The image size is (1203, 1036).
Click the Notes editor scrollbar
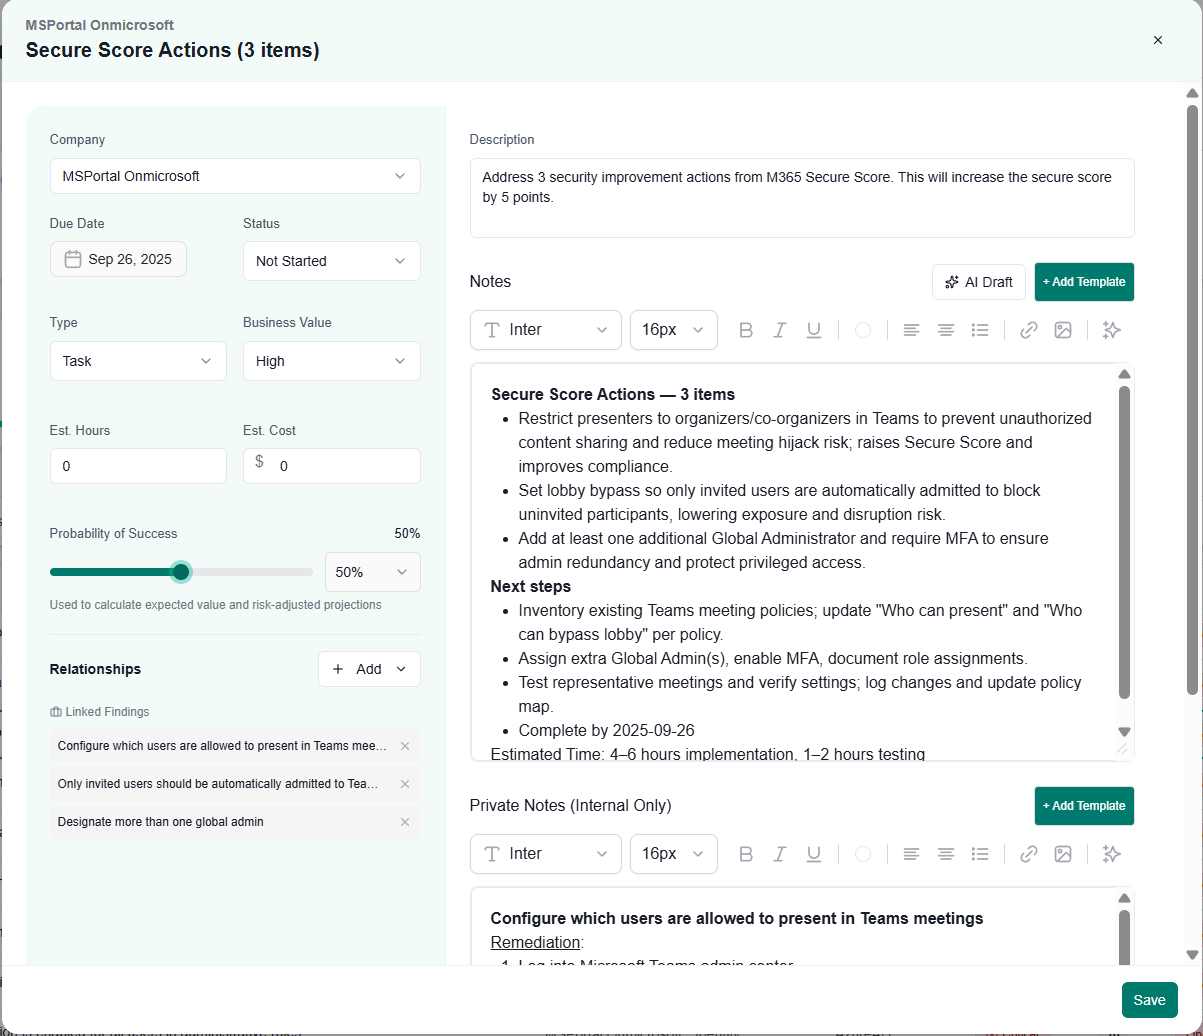tap(1124, 542)
